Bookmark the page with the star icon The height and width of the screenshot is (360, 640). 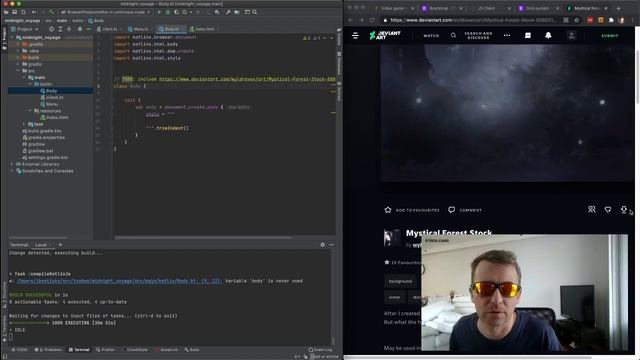point(576,20)
